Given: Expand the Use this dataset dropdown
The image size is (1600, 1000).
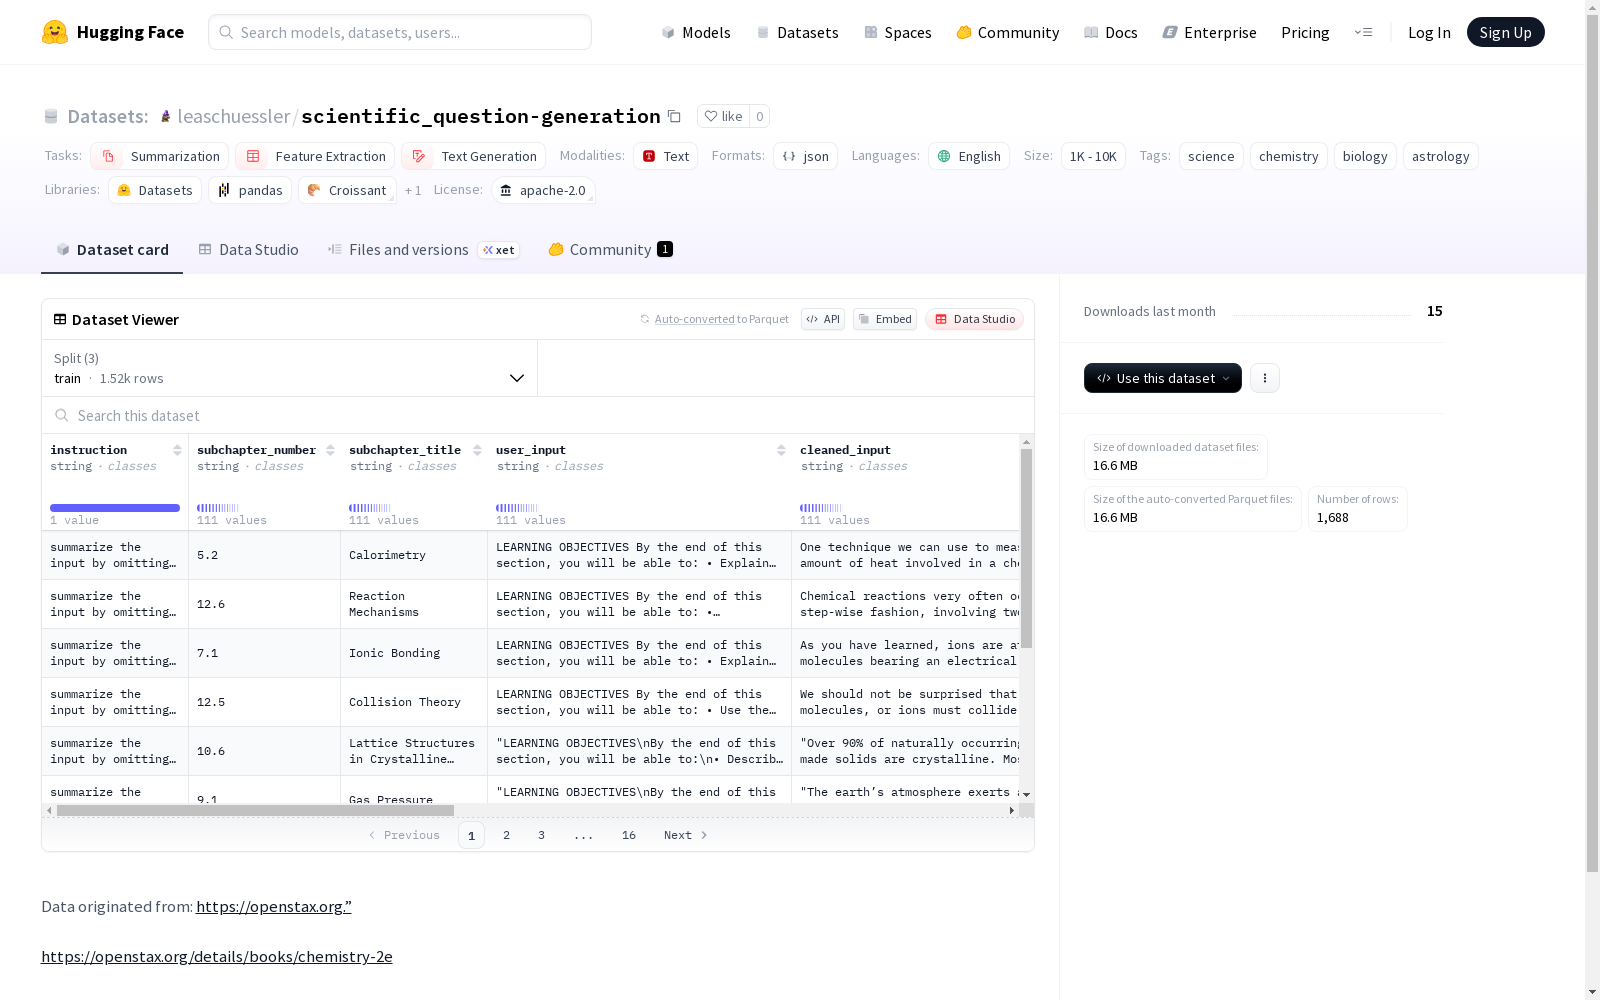Looking at the screenshot, I should (x=1163, y=378).
